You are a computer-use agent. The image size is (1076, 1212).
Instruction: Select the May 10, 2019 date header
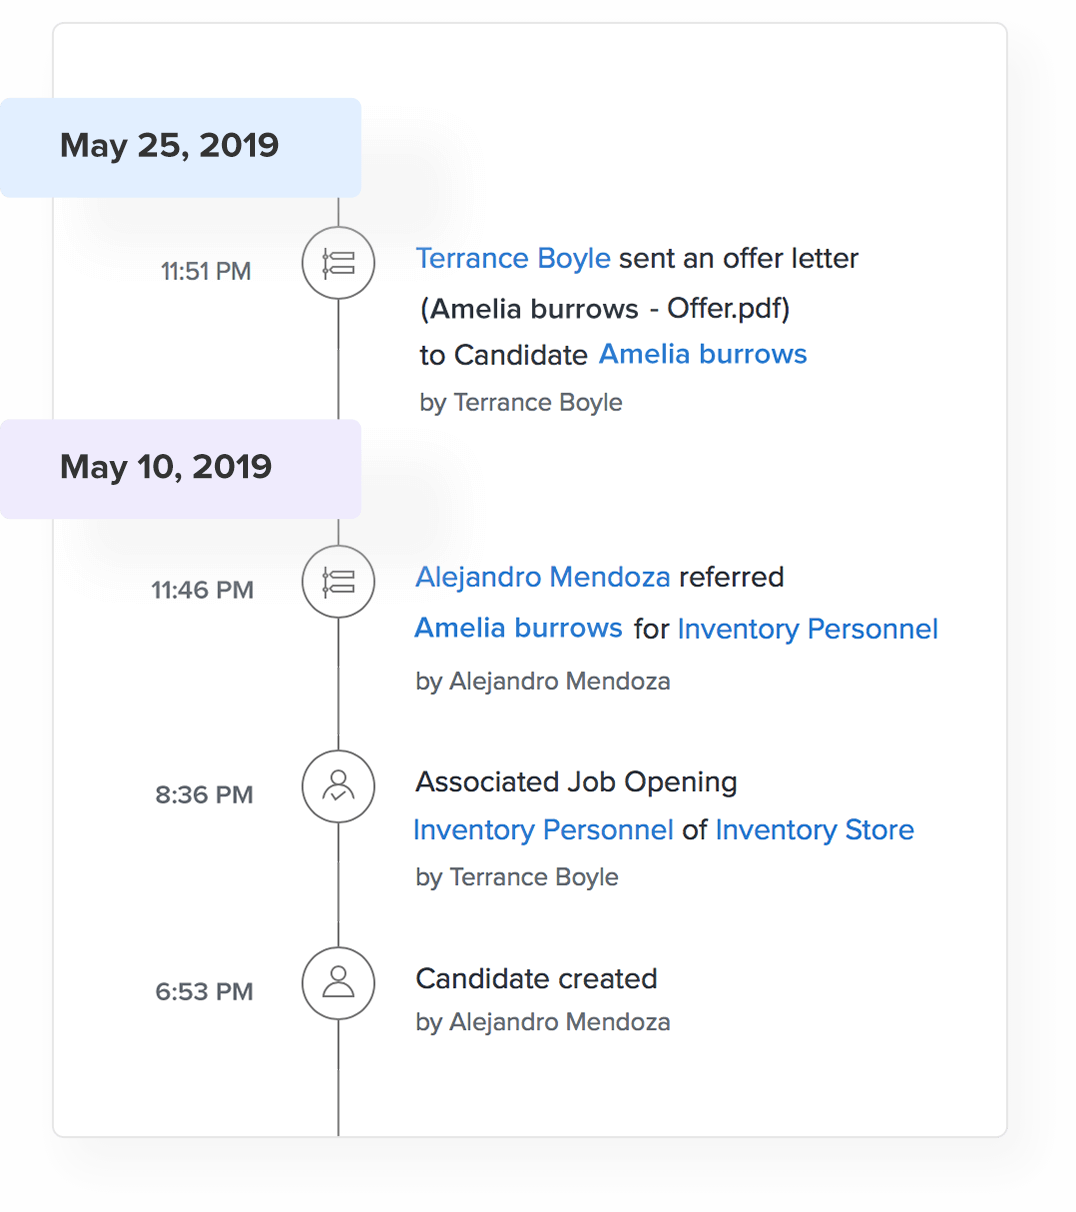click(x=166, y=467)
